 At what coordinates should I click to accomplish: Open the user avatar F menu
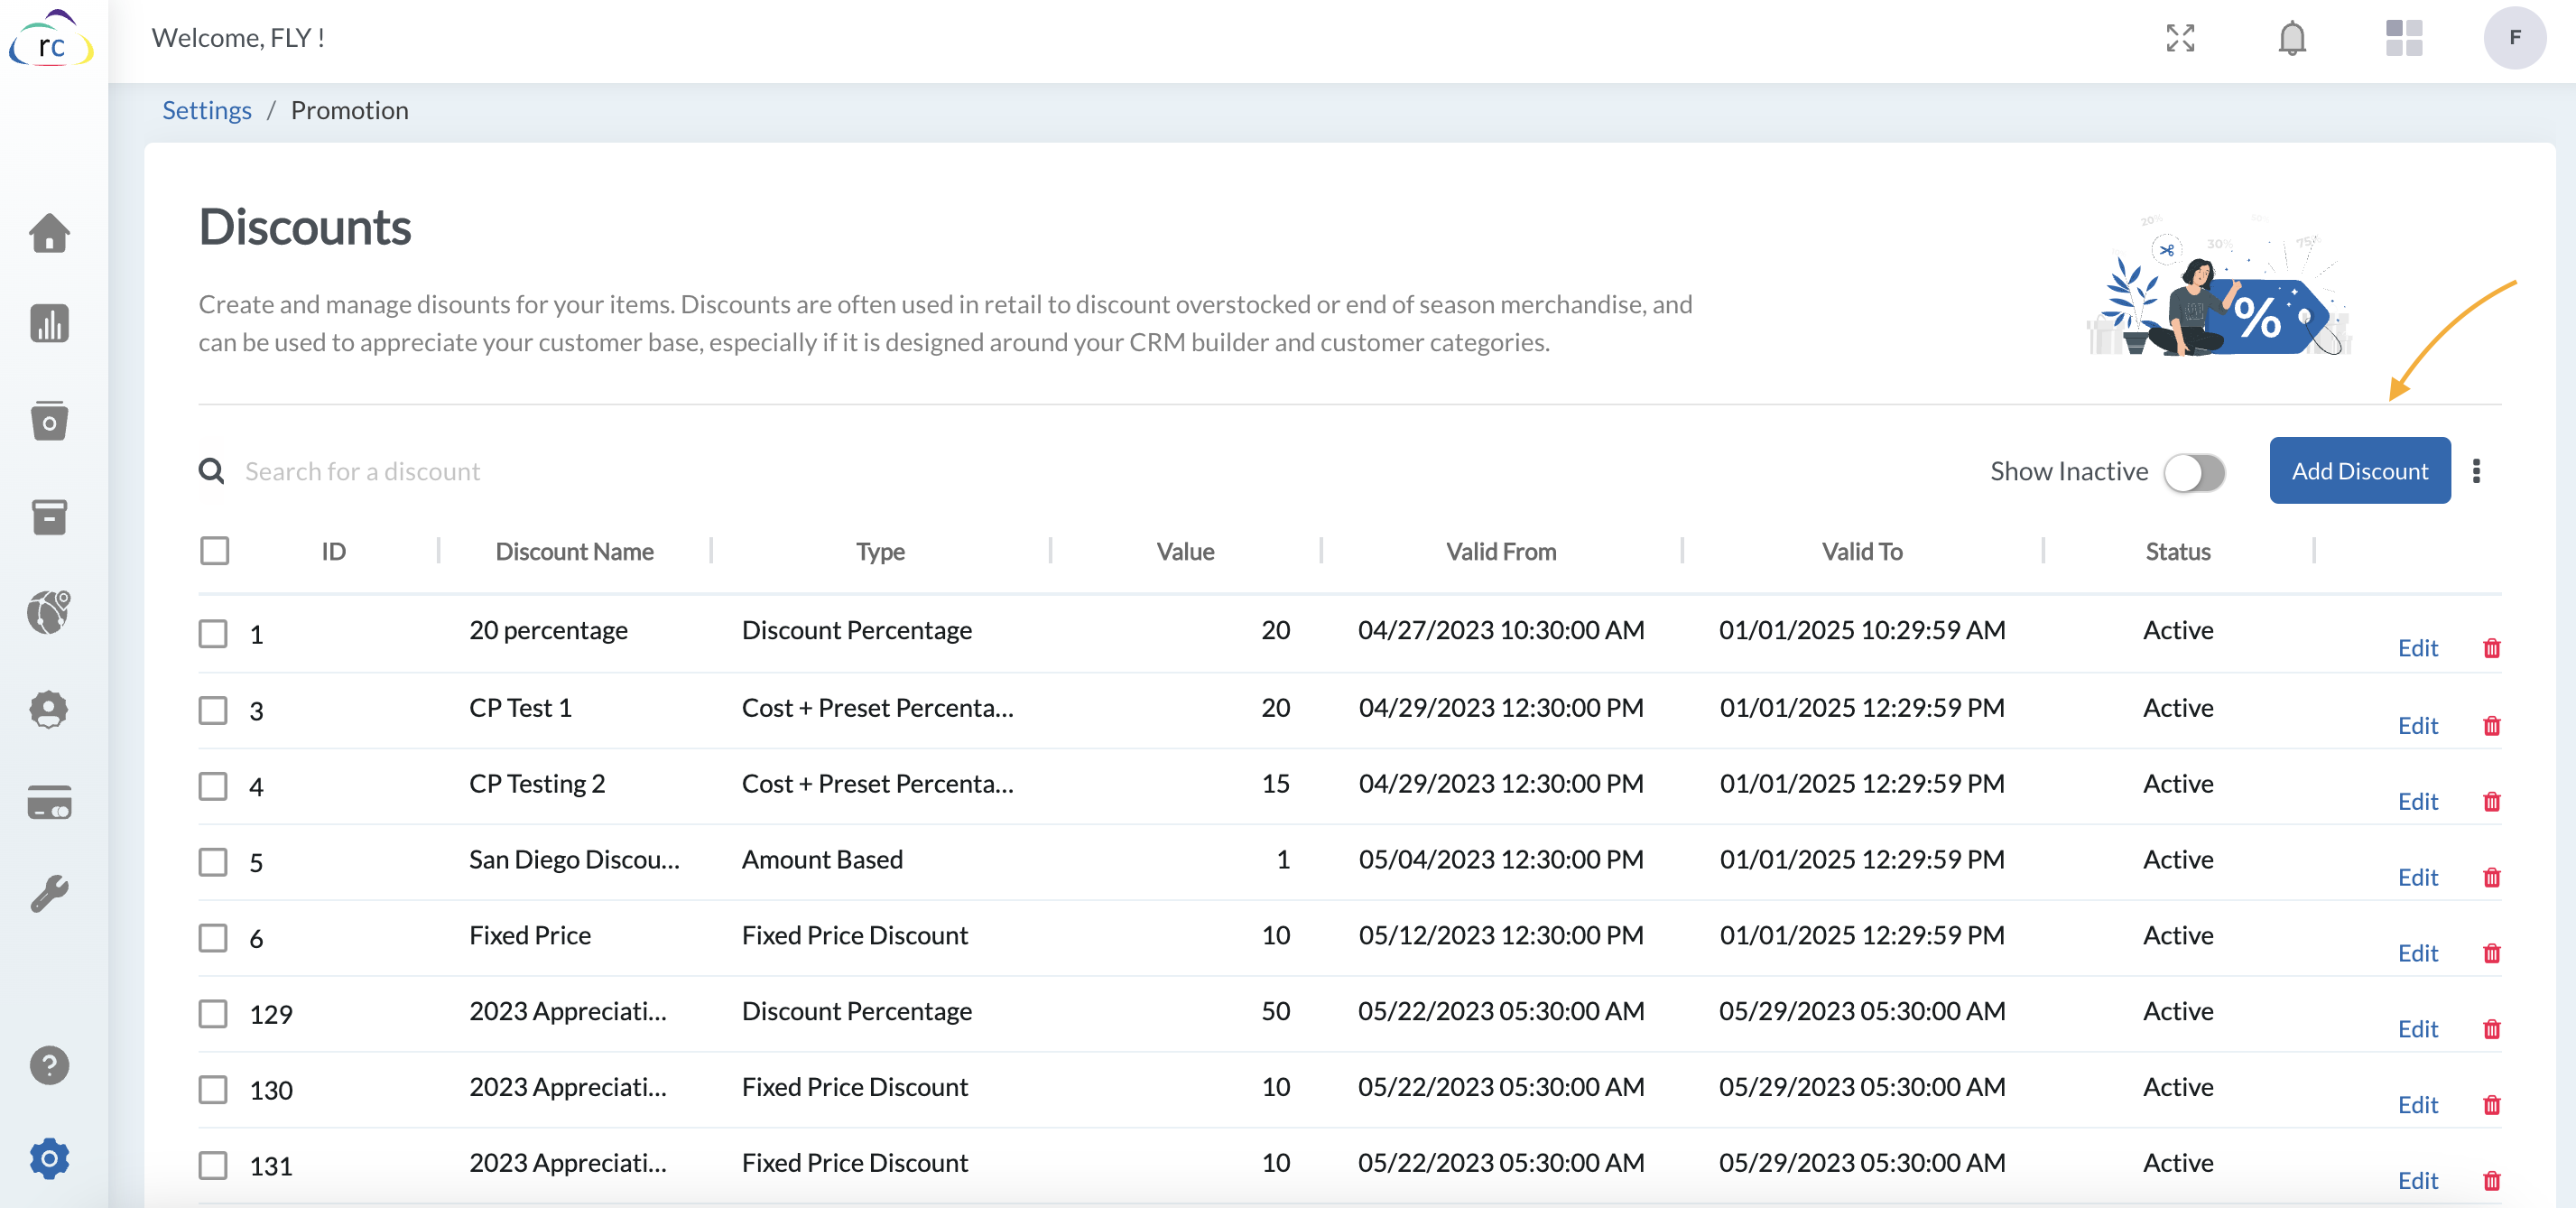[x=2514, y=38]
